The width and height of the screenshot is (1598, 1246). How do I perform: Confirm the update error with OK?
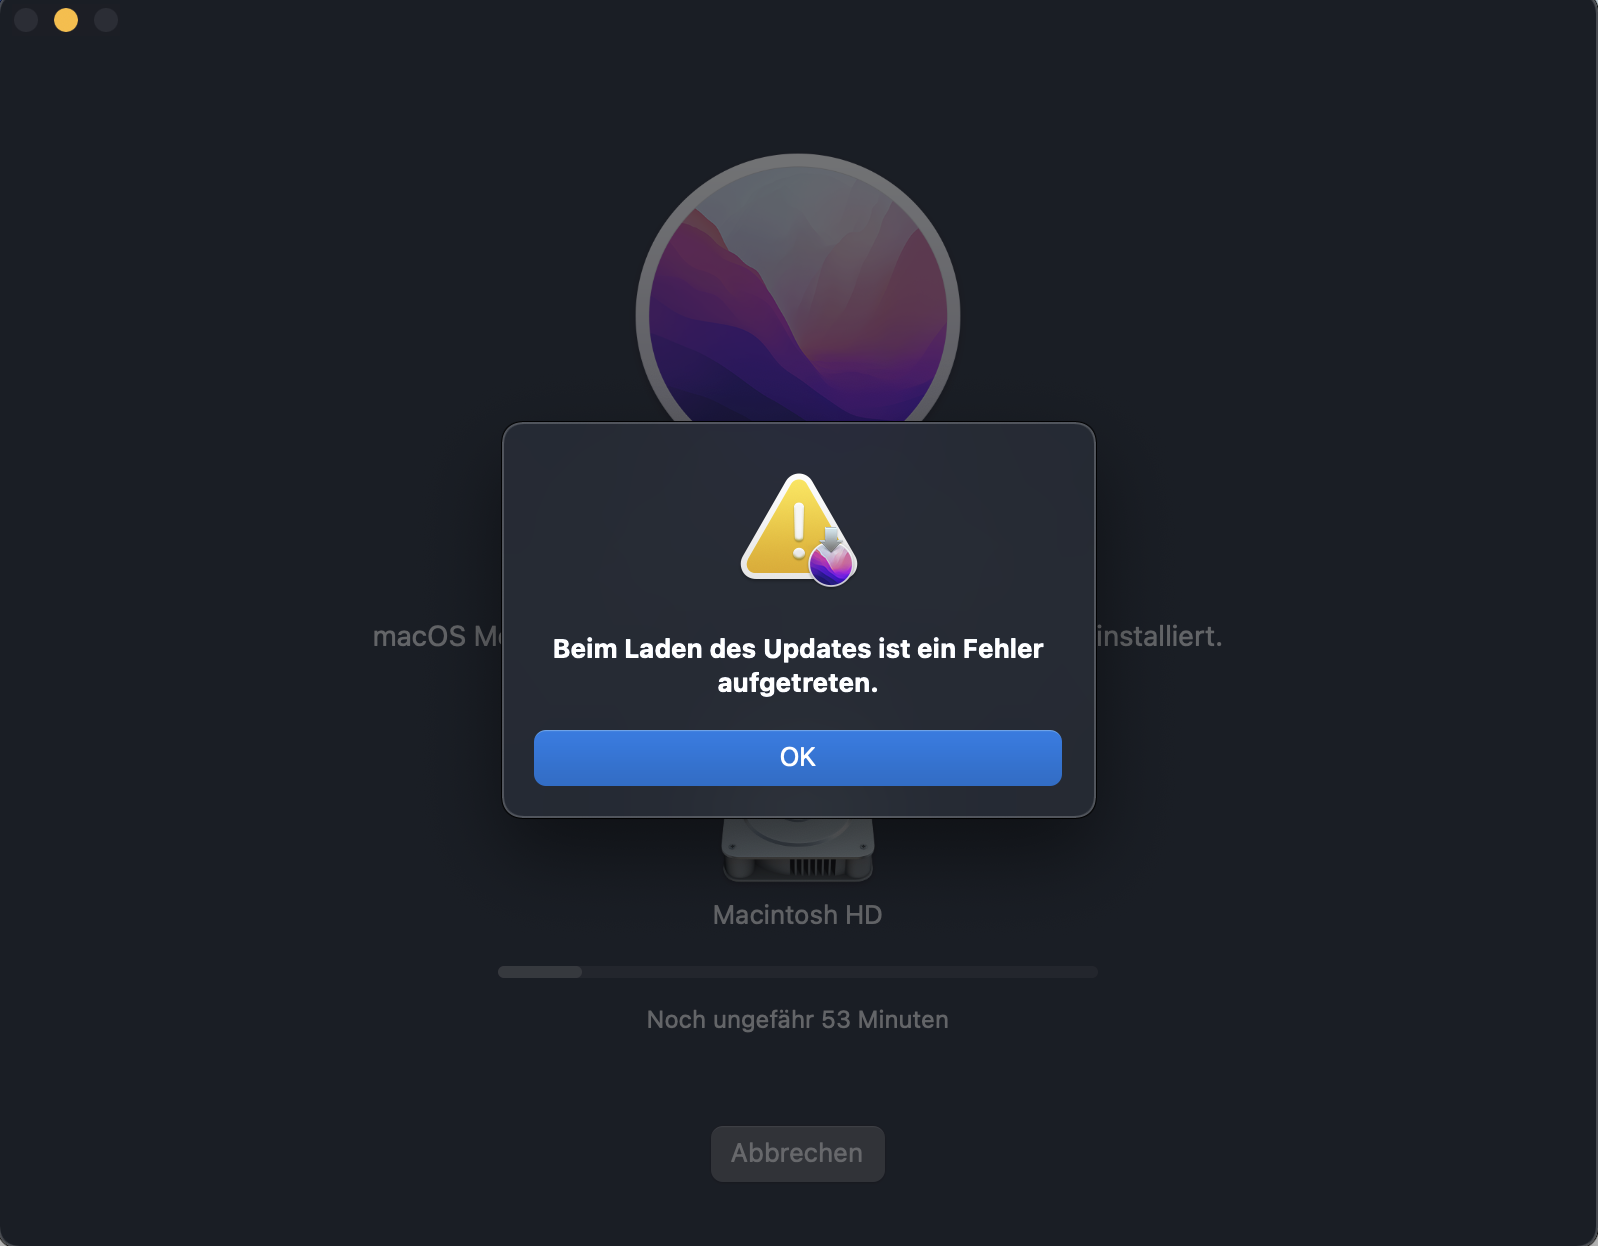[x=797, y=757]
